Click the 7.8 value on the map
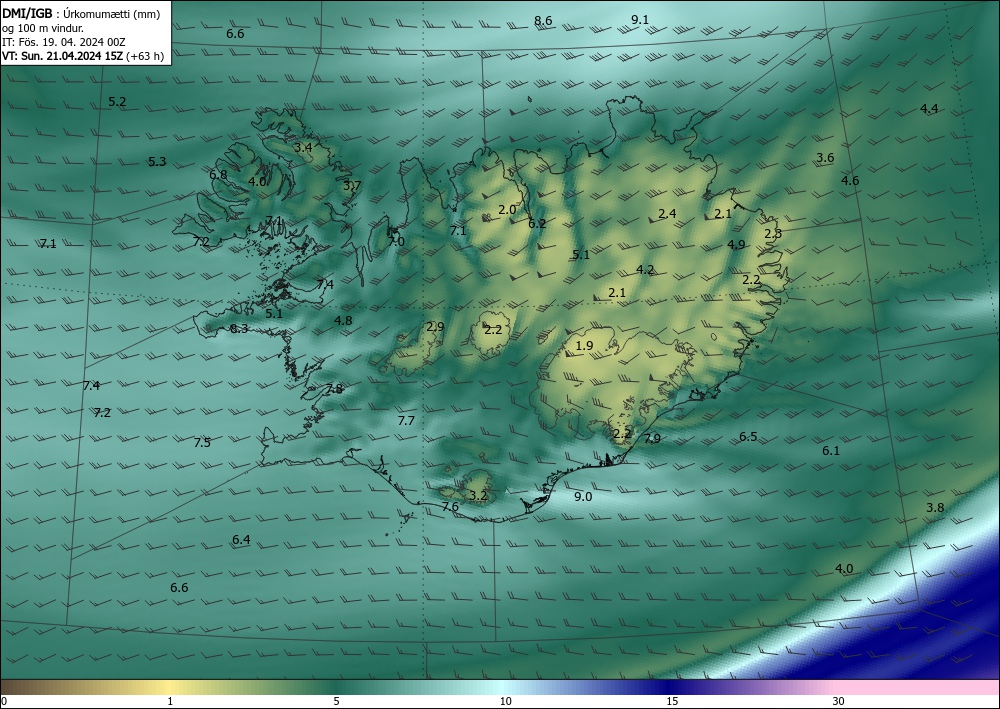The width and height of the screenshot is (1000, 709). click(x=334, y=389)
